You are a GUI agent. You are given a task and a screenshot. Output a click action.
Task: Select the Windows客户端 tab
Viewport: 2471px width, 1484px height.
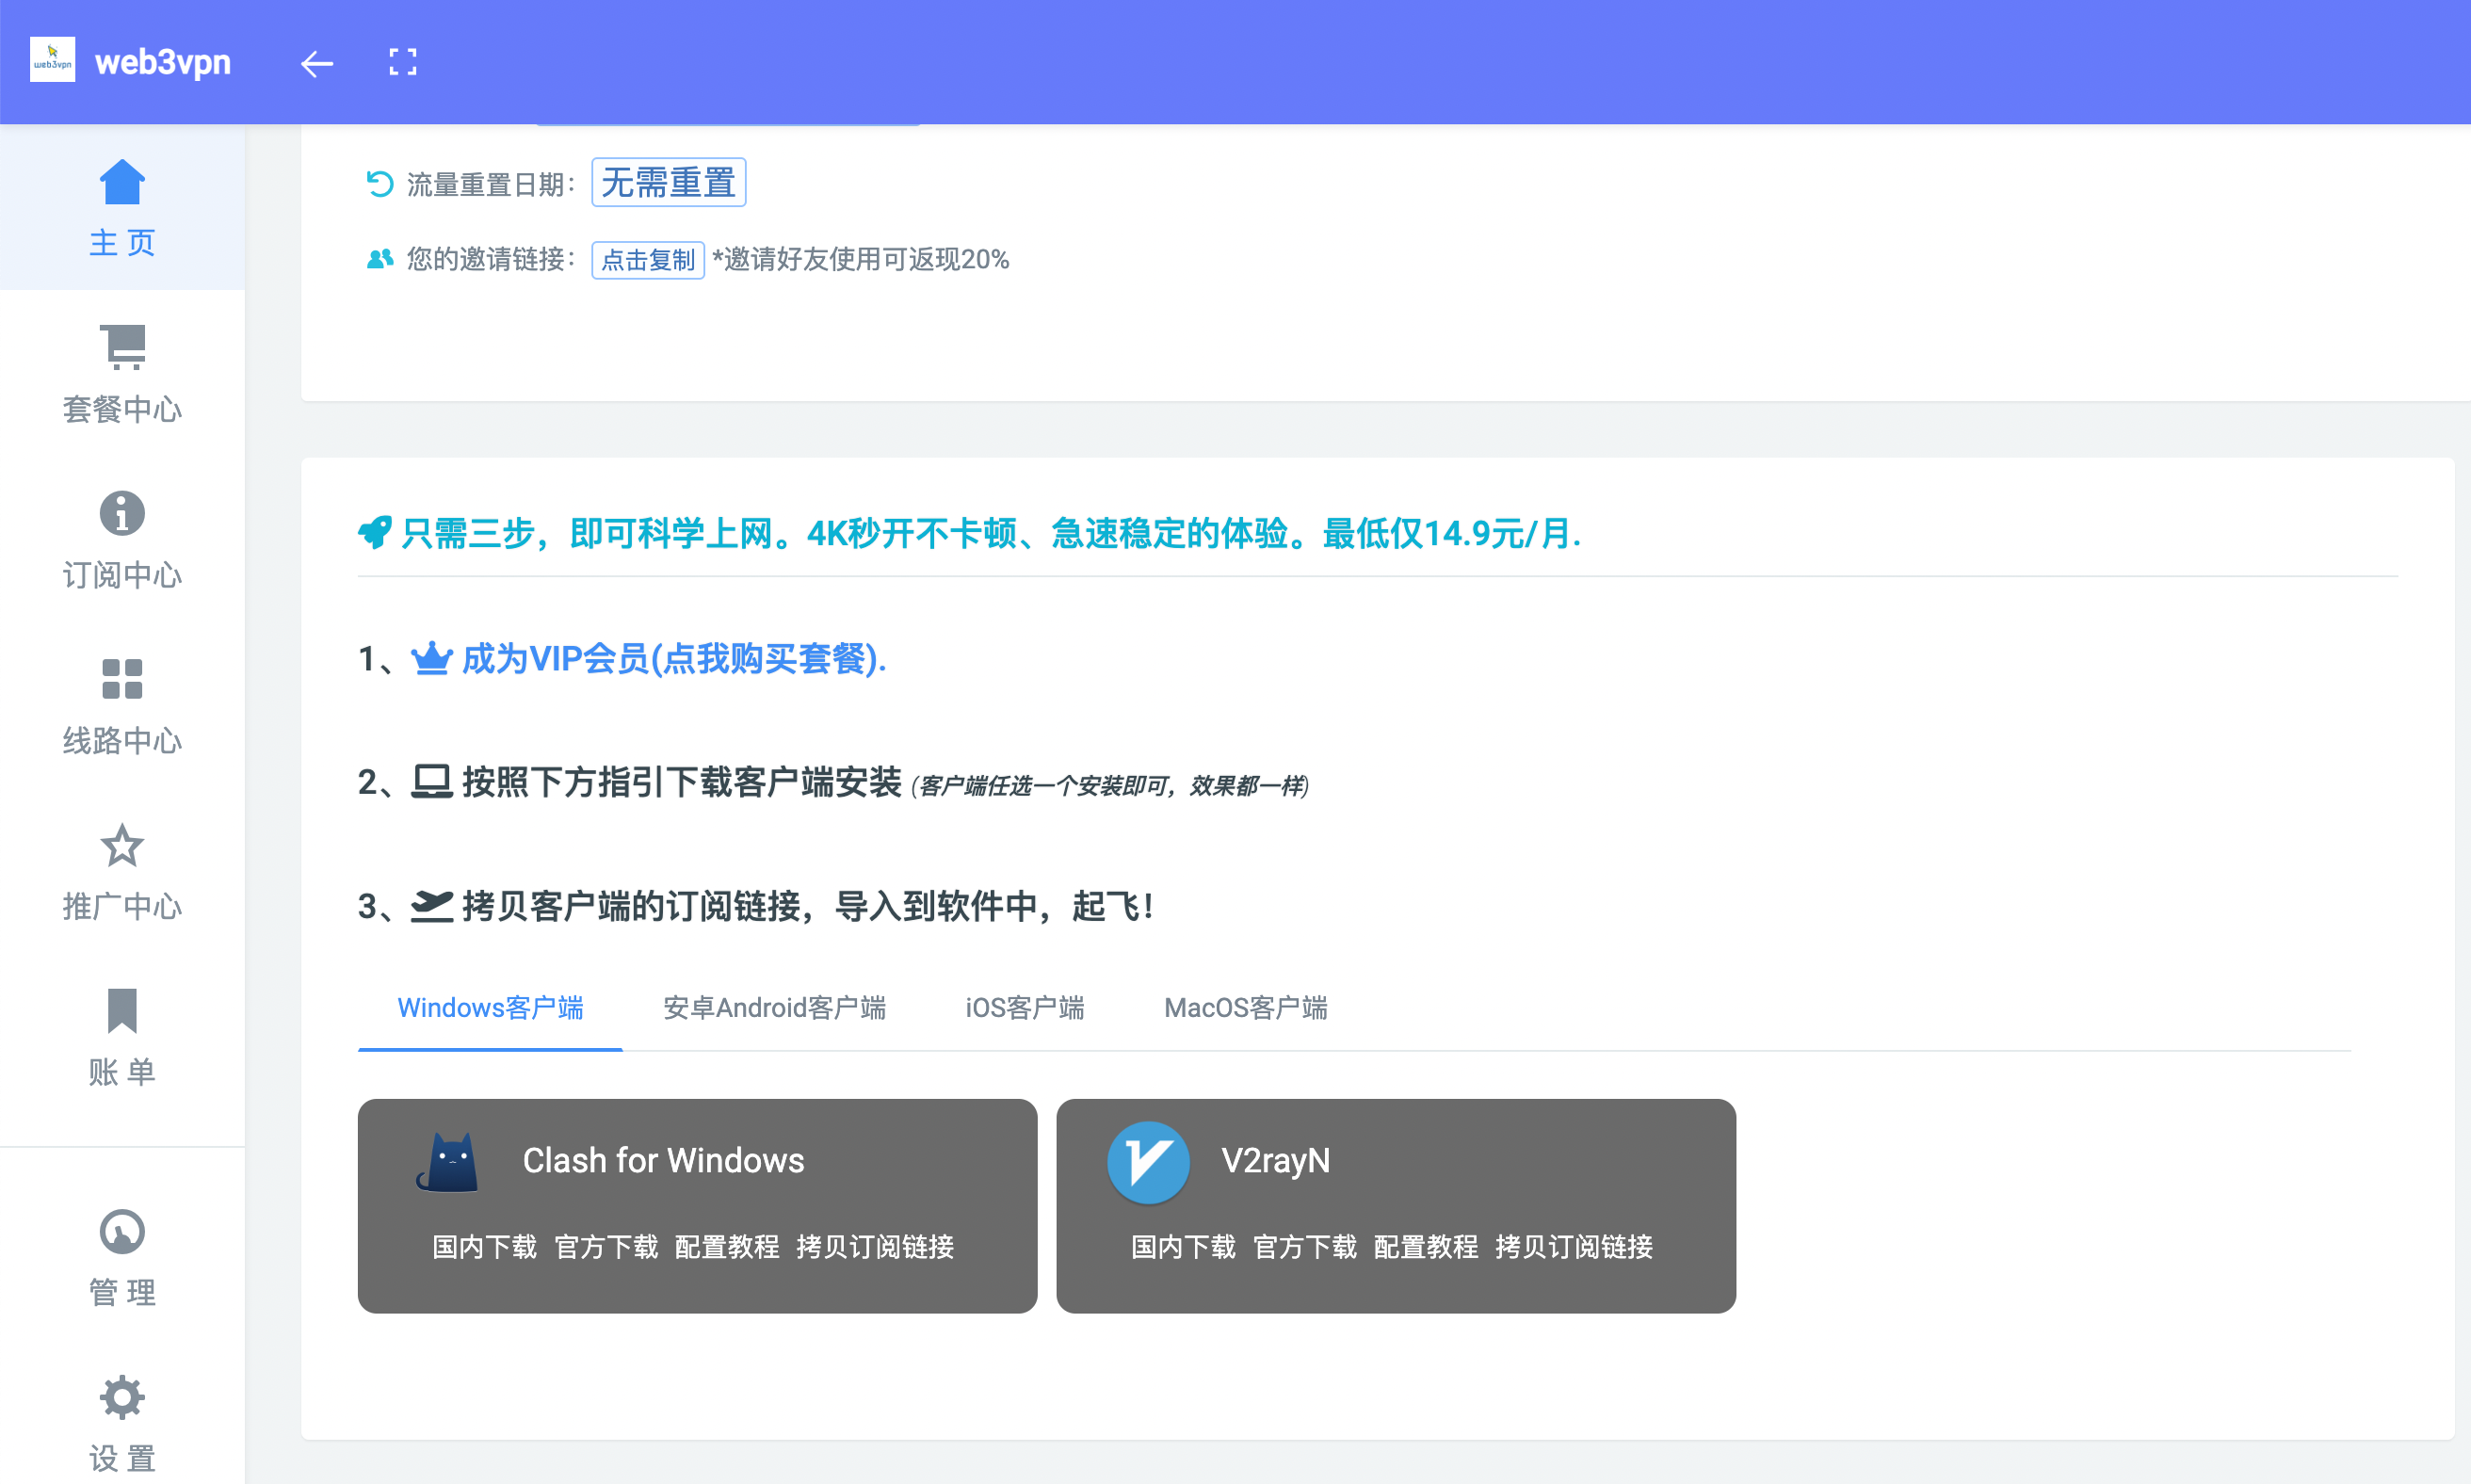pos(490,1007)
